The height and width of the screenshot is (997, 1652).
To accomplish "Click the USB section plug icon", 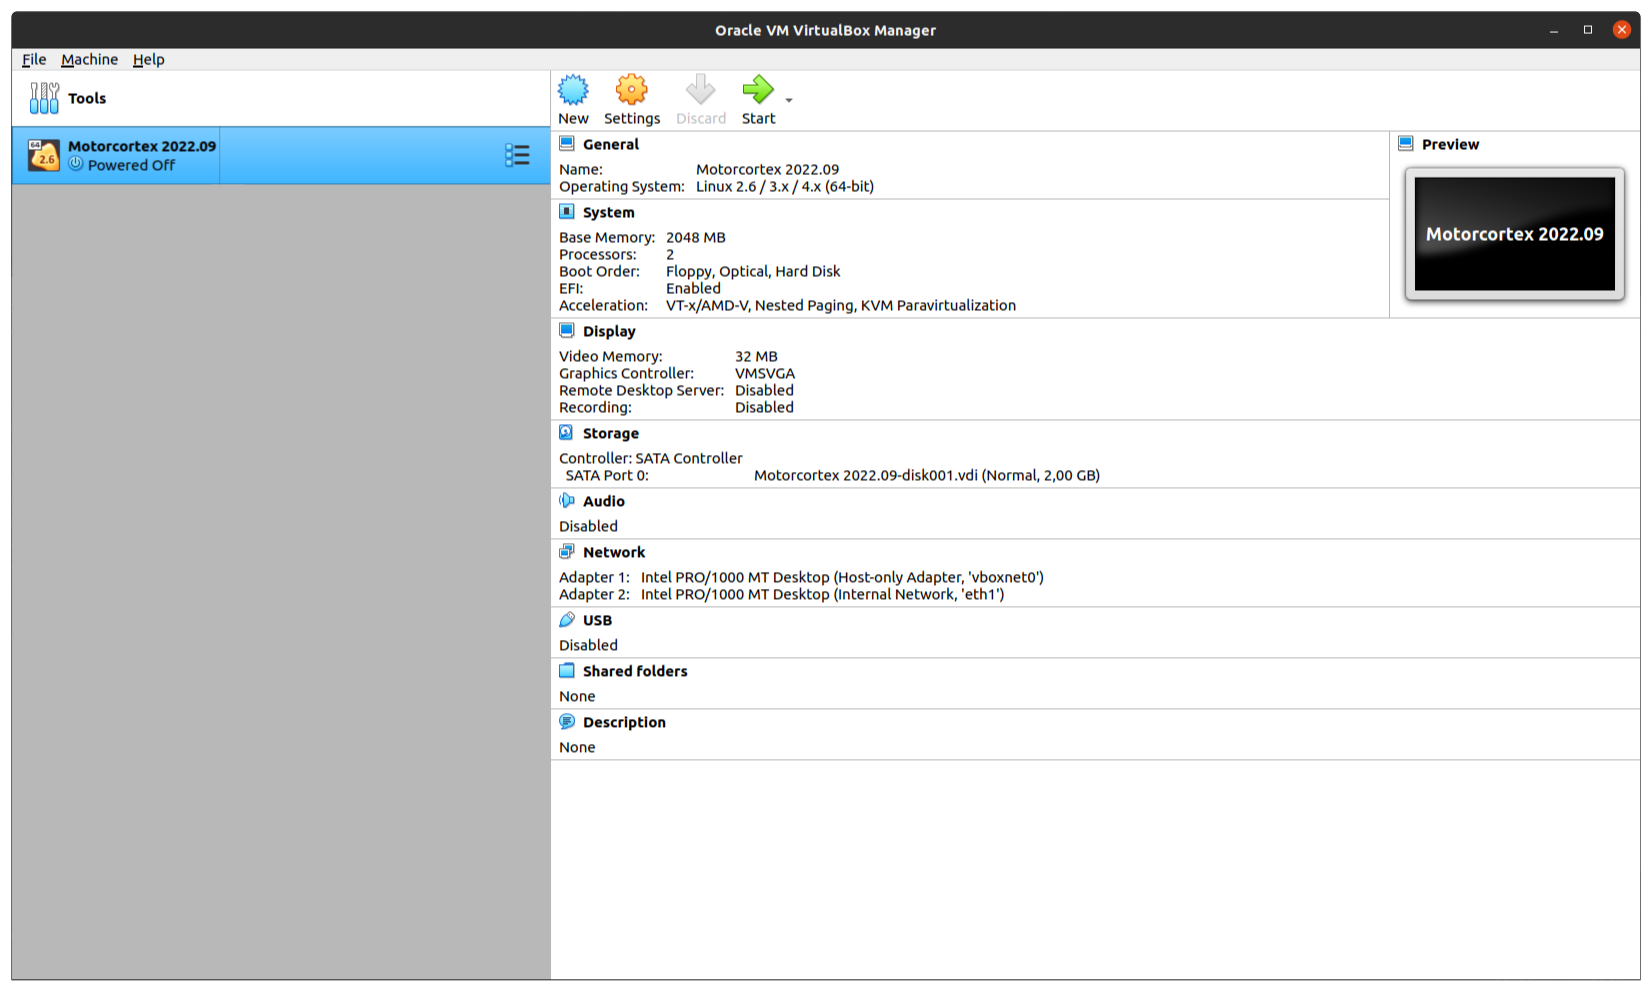I will pos(567,620).
